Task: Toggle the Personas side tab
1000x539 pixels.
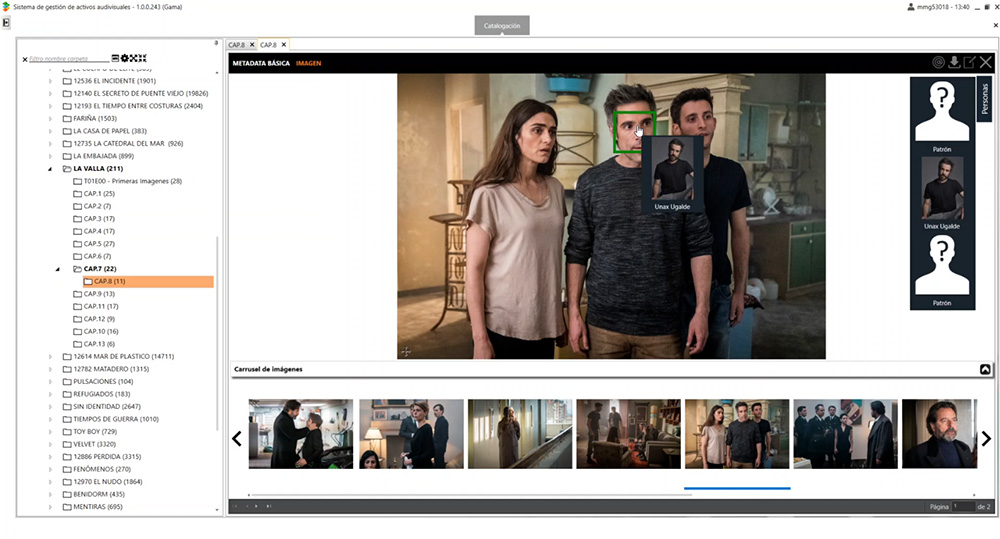Action: tap(985, 98)
